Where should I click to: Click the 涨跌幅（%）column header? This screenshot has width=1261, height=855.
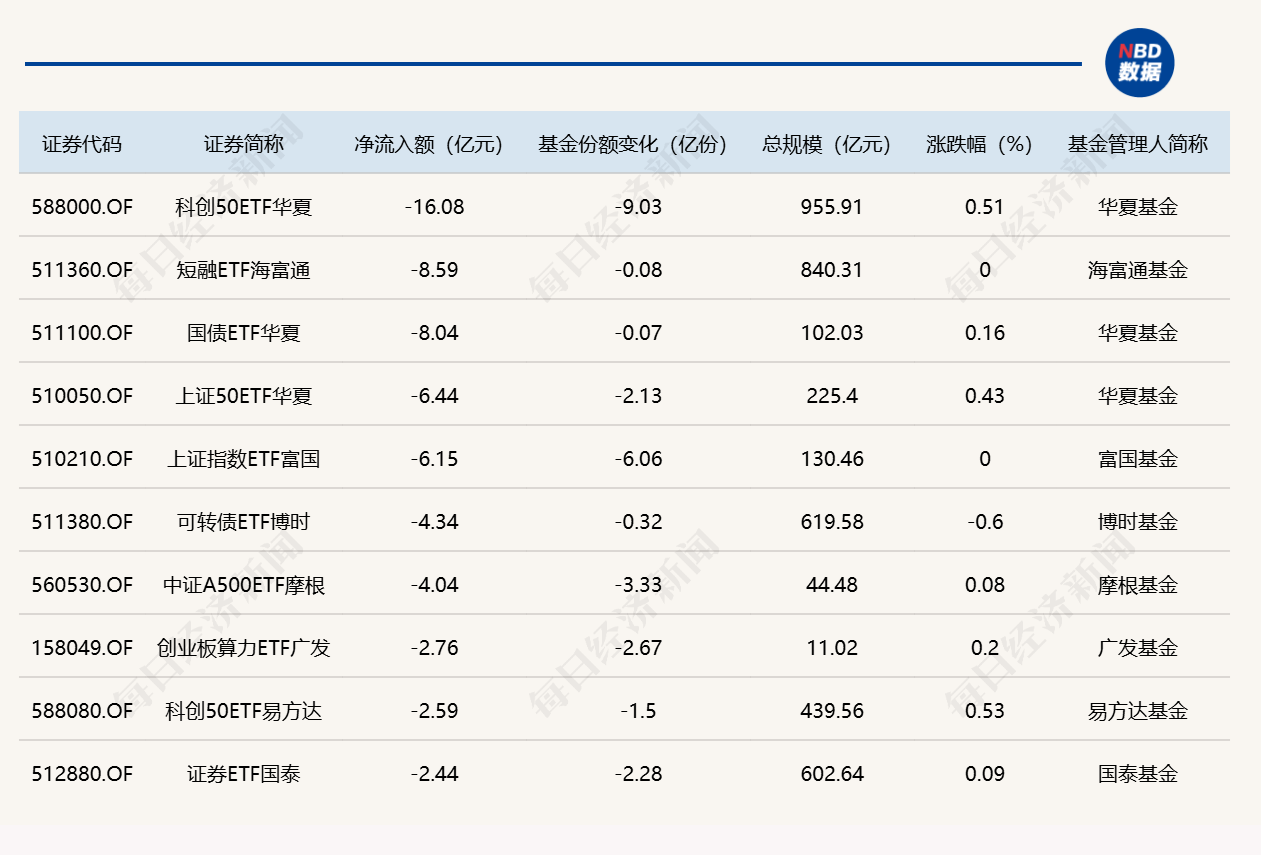click(979, 144)
